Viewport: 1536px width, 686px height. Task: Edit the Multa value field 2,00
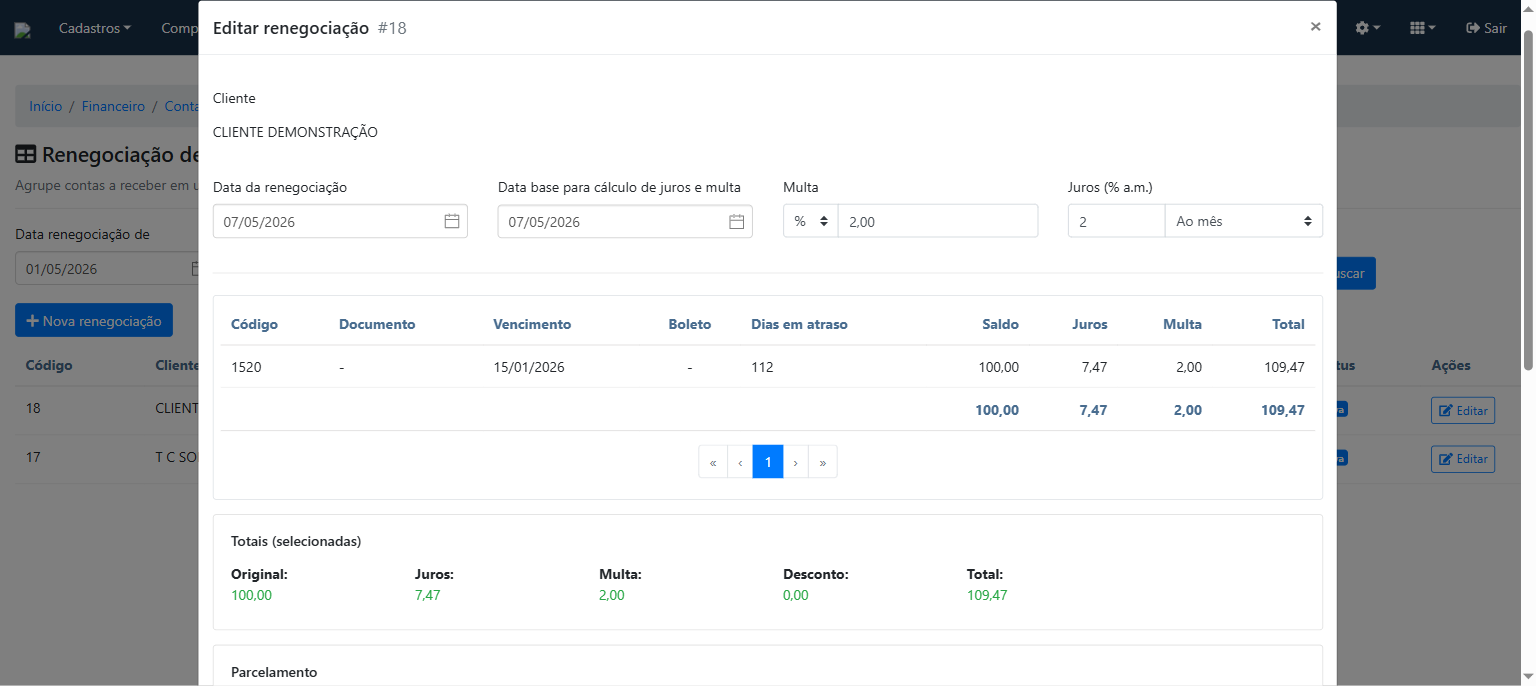[x=937, y=221]
